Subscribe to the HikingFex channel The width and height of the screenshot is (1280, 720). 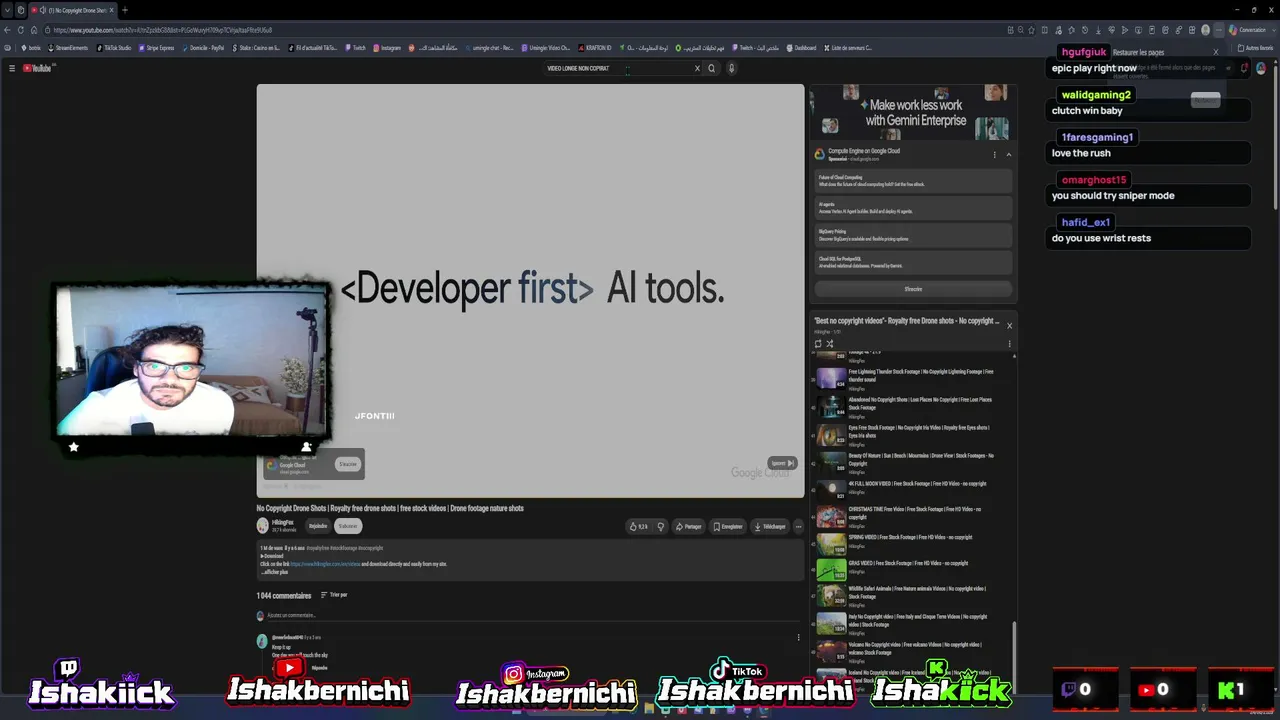348,526
